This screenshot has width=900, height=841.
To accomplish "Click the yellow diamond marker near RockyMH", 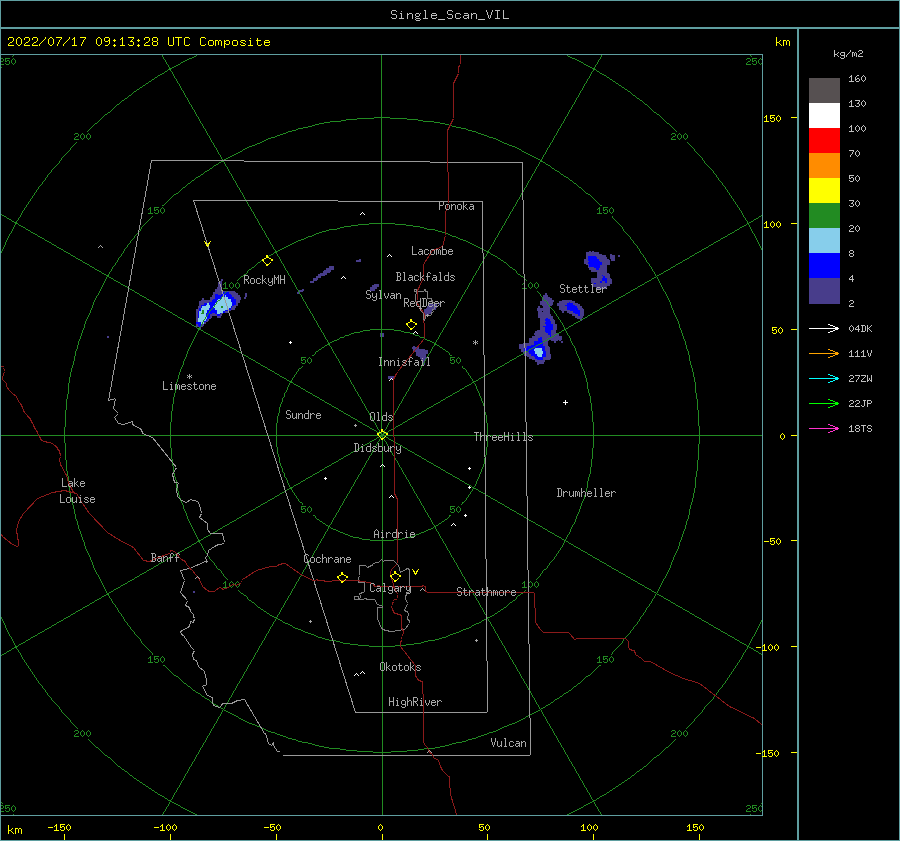I will click(267, 261).
